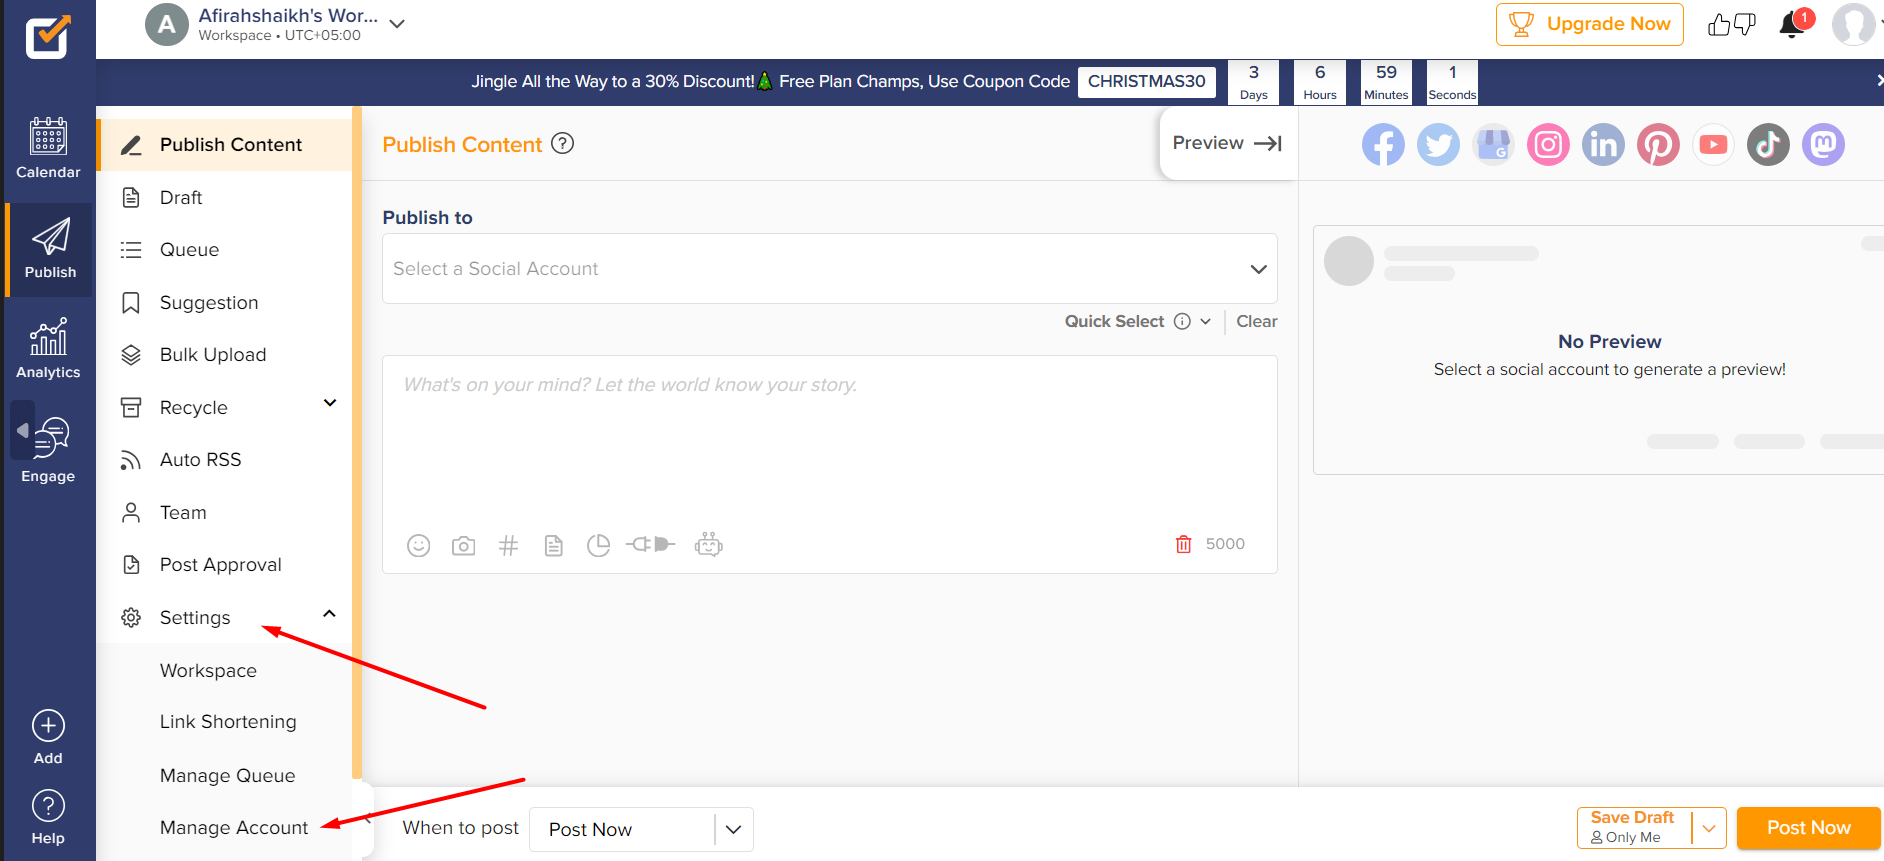Toggle the Preview panel collapse button
The height and width of the screenshot is (861, 1884).
click(x=1227, y=143)
